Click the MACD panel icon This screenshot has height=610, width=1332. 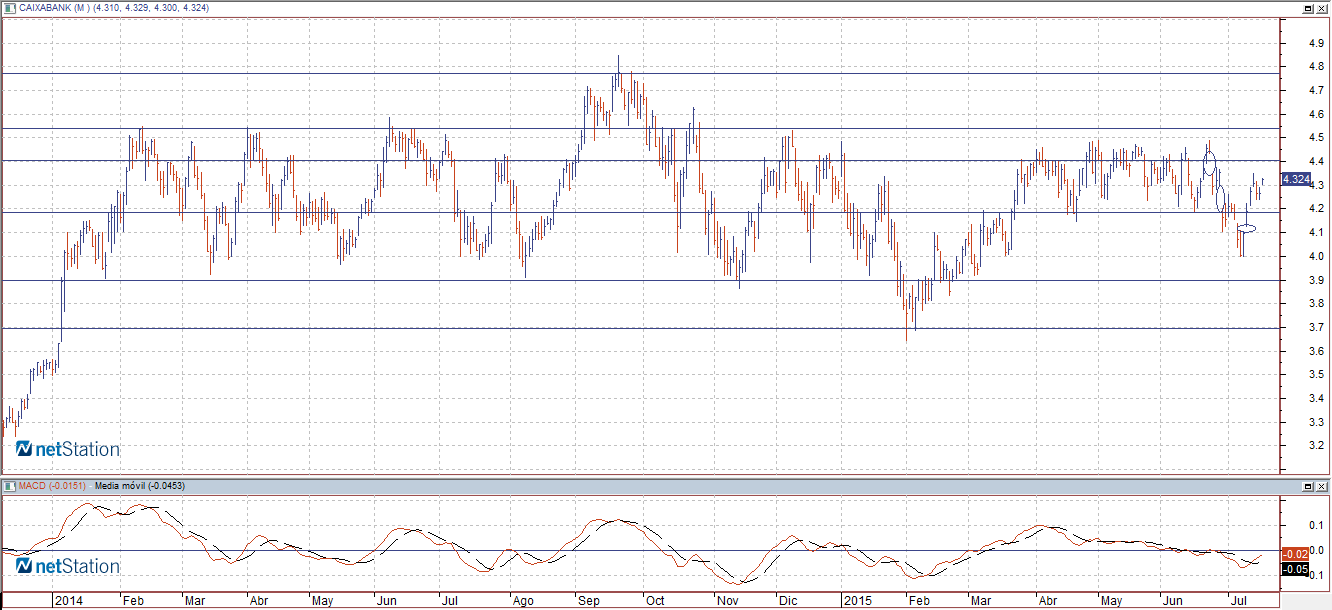coord(10,486)
